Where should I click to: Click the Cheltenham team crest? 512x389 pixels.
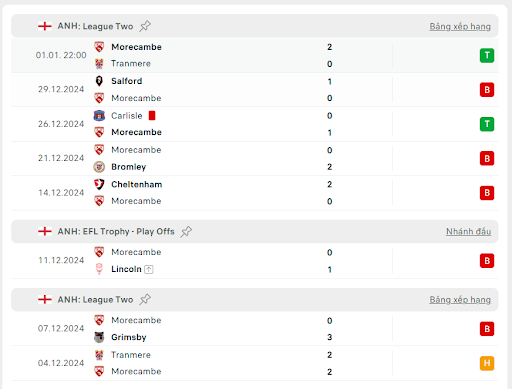[99, 184]
